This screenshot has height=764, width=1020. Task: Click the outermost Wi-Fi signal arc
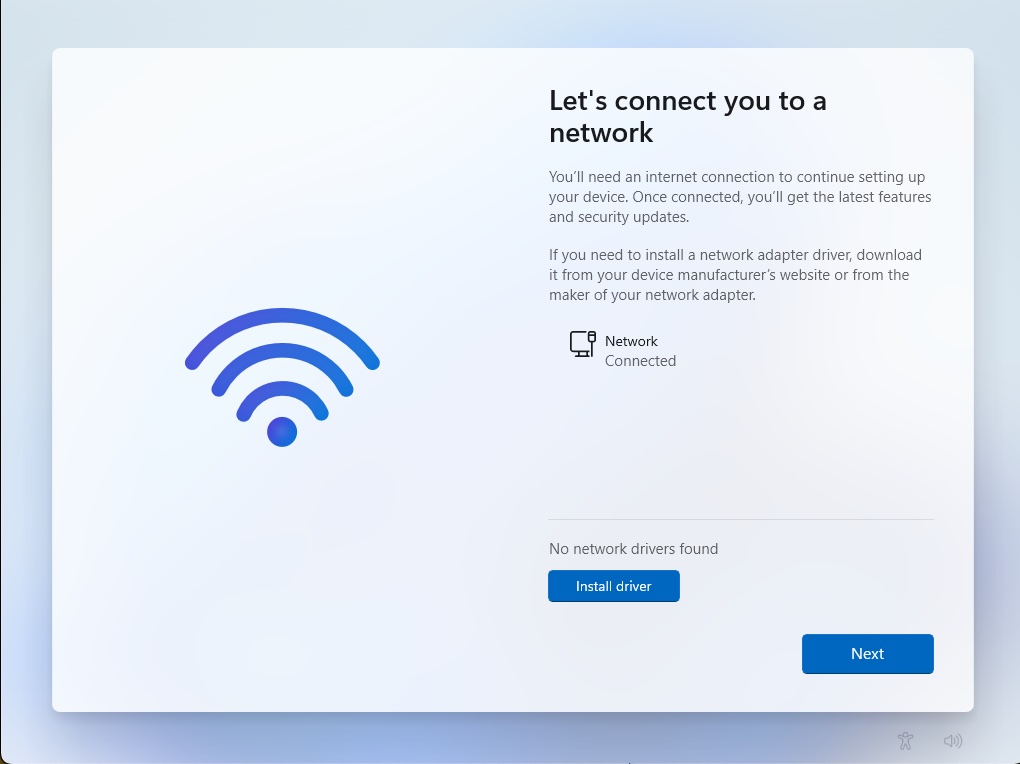click(282, 317)
